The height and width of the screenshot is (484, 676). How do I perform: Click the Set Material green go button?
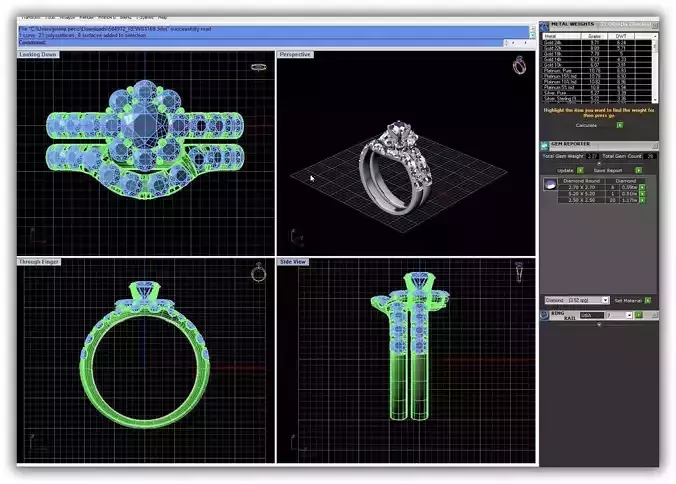(x=648, y=300)
